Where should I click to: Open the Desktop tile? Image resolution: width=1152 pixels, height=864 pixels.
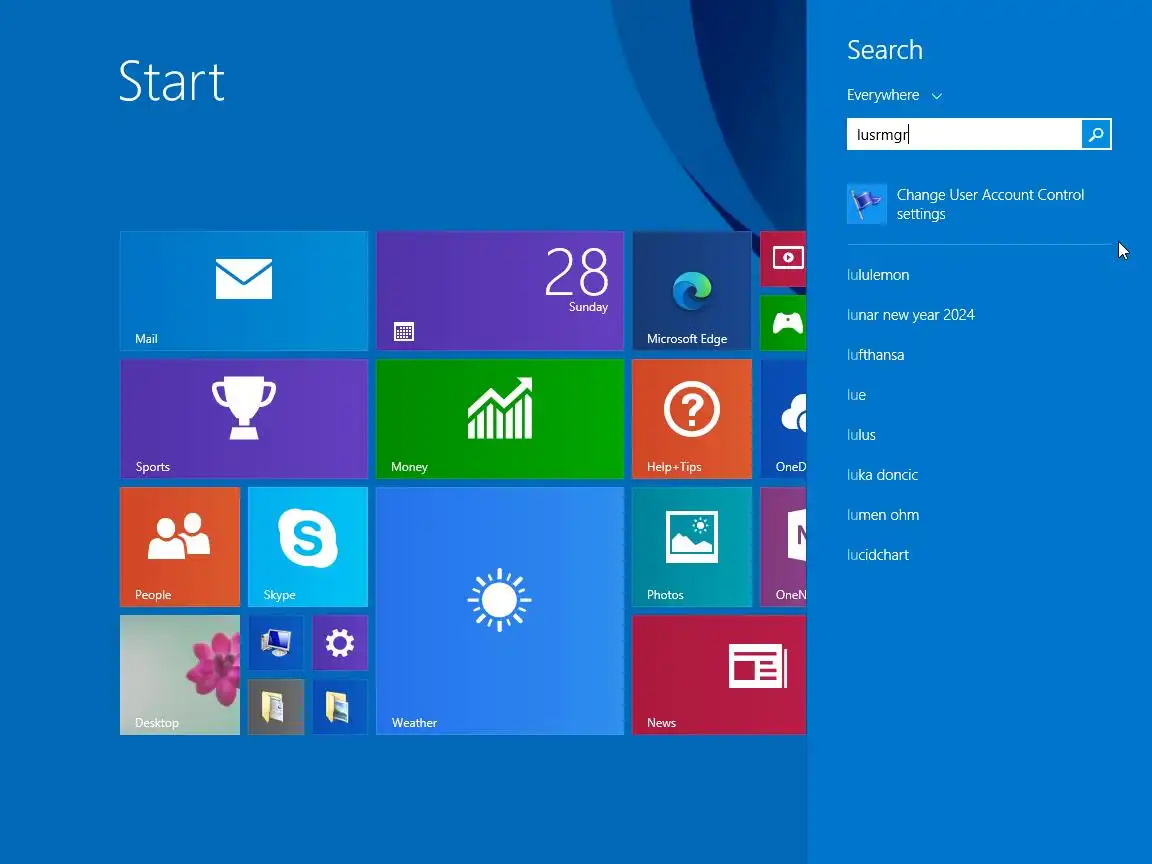point(180,674)
